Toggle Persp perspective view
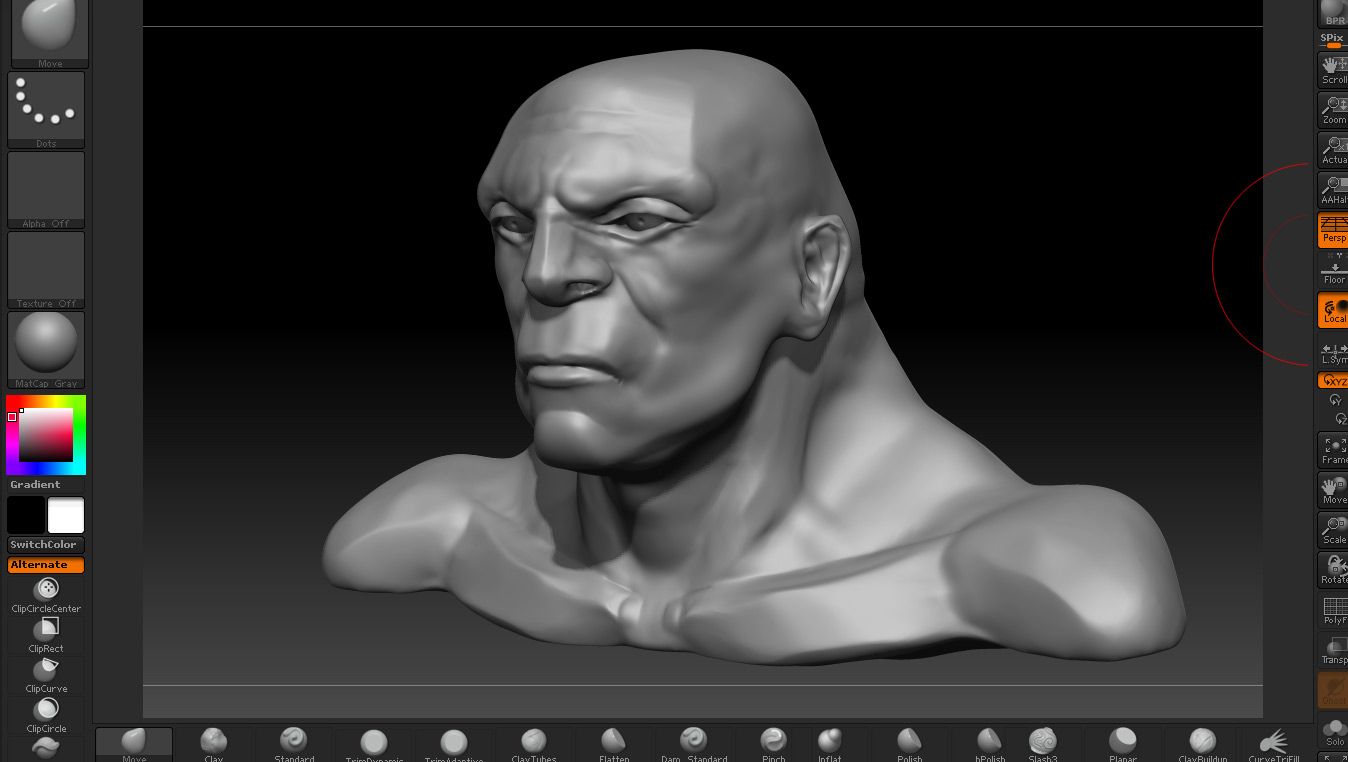 click(1333, 230)
